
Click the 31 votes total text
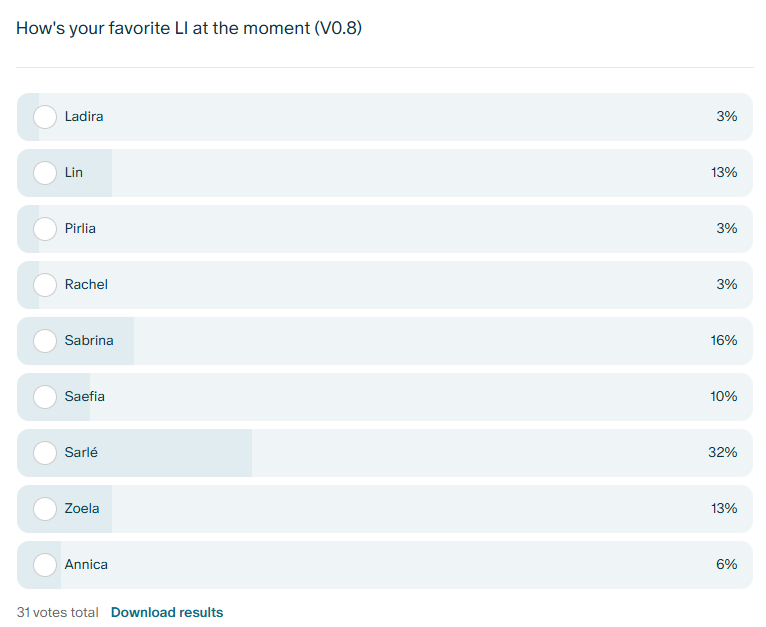pyautogui.click(x=58, y=612)
